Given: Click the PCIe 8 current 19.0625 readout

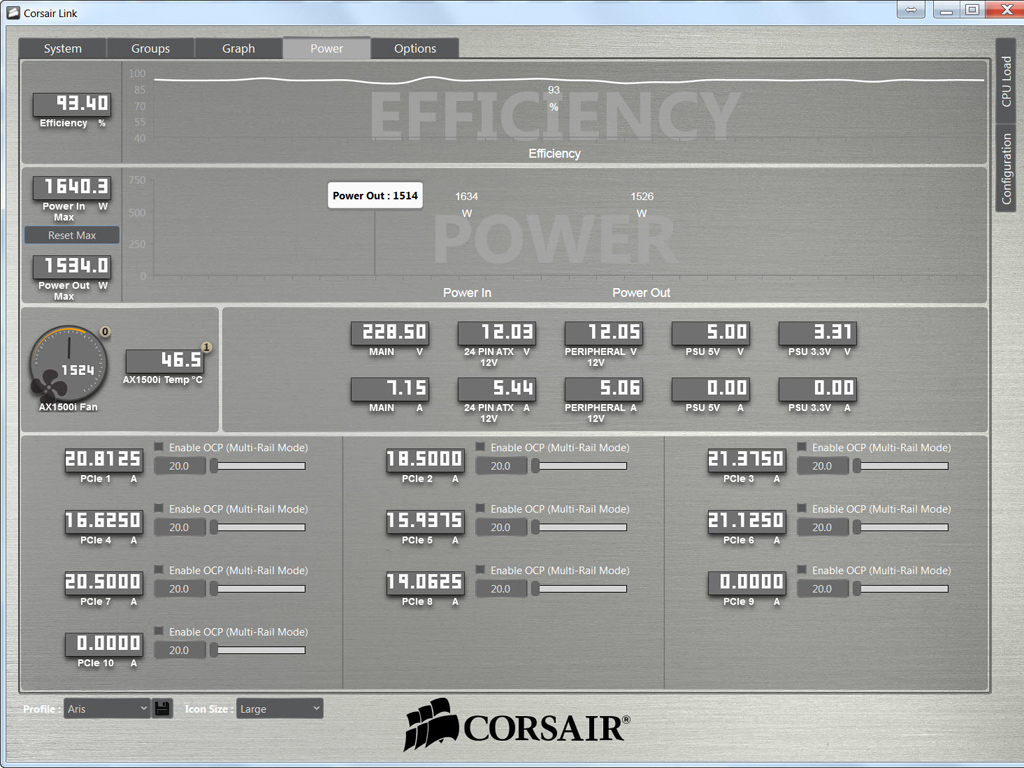Looking at the screenshot, I should (x=425, y=583).
